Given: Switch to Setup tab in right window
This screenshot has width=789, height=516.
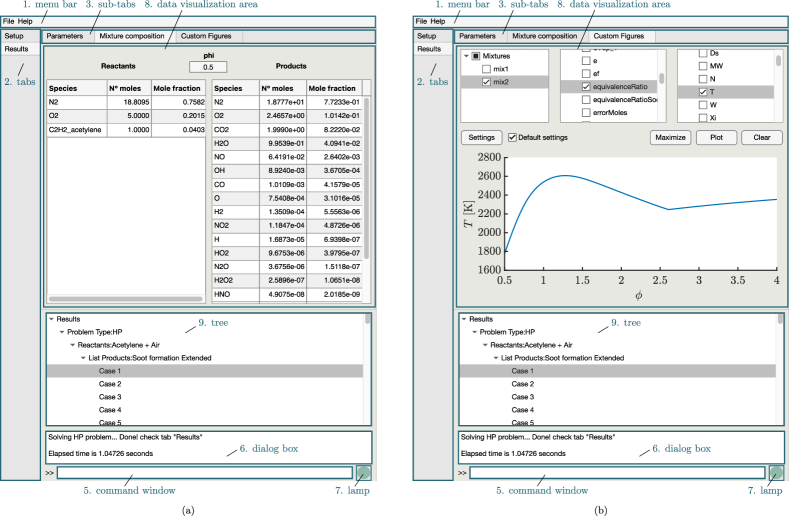Looking at the screenshot, I should [428, 36].
